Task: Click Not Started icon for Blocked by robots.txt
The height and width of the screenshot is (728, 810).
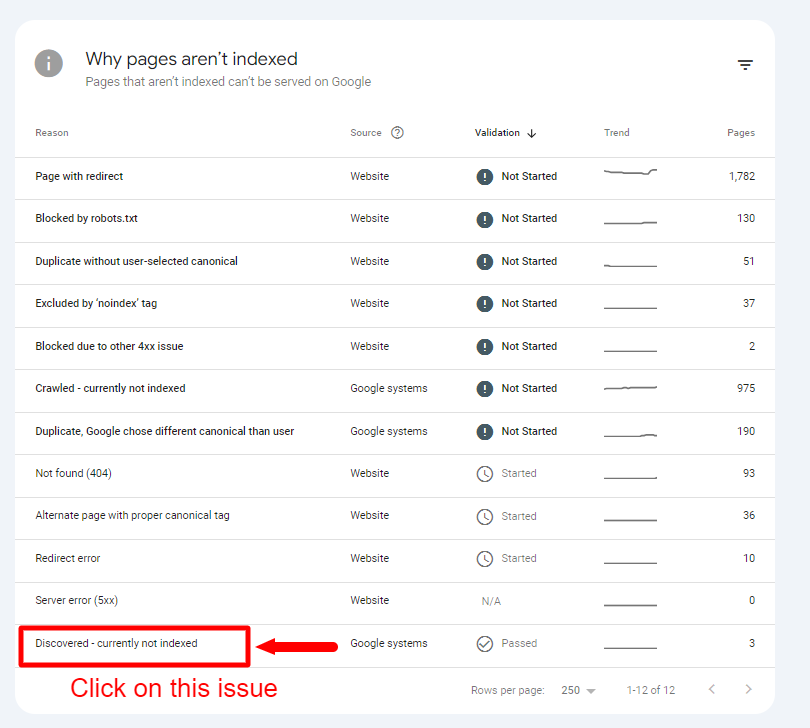Action: [x=485, y=219]
